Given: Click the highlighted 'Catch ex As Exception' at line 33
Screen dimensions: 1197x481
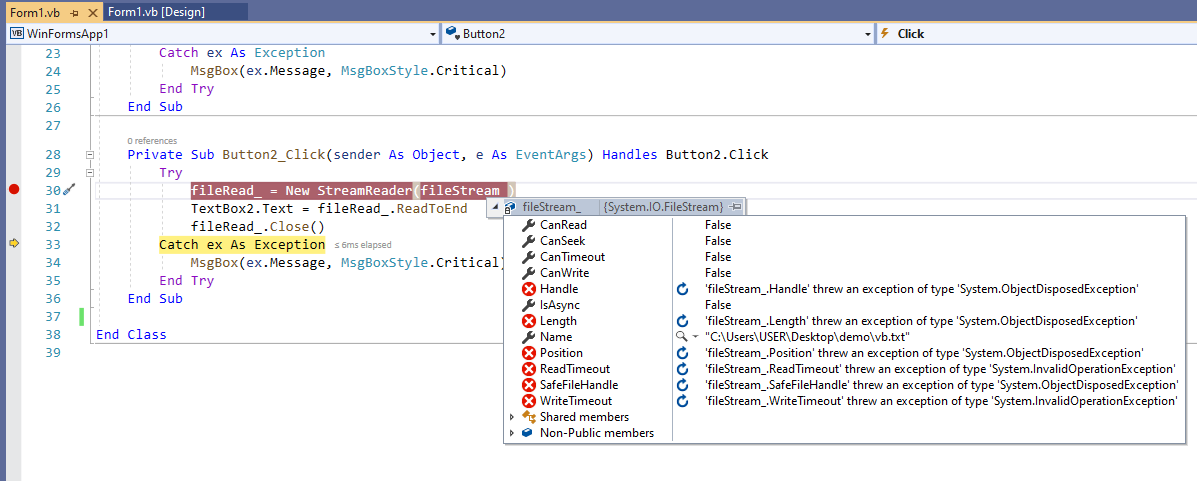Looking at the screenshot, I should click(x=242, y=244).
